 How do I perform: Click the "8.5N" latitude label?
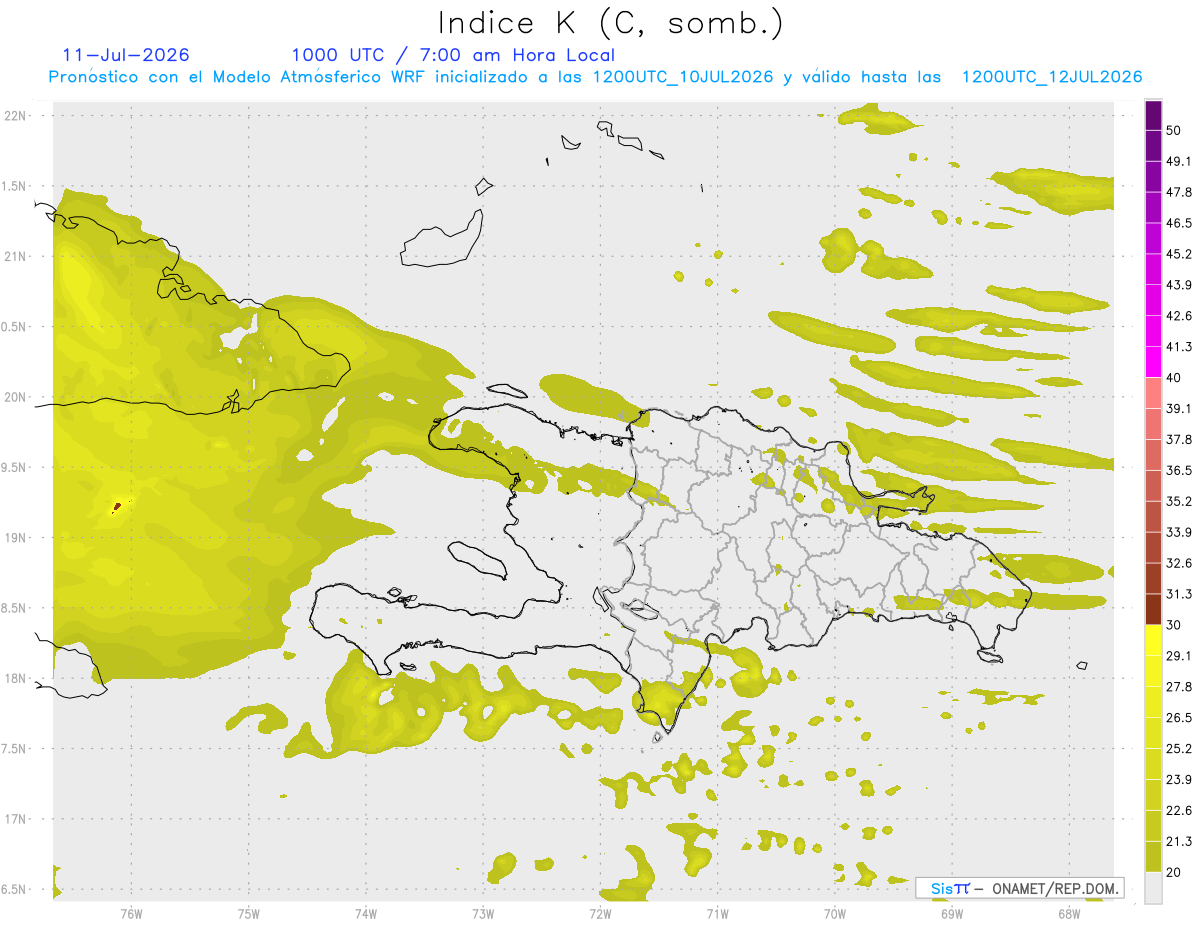pos(15,608)
